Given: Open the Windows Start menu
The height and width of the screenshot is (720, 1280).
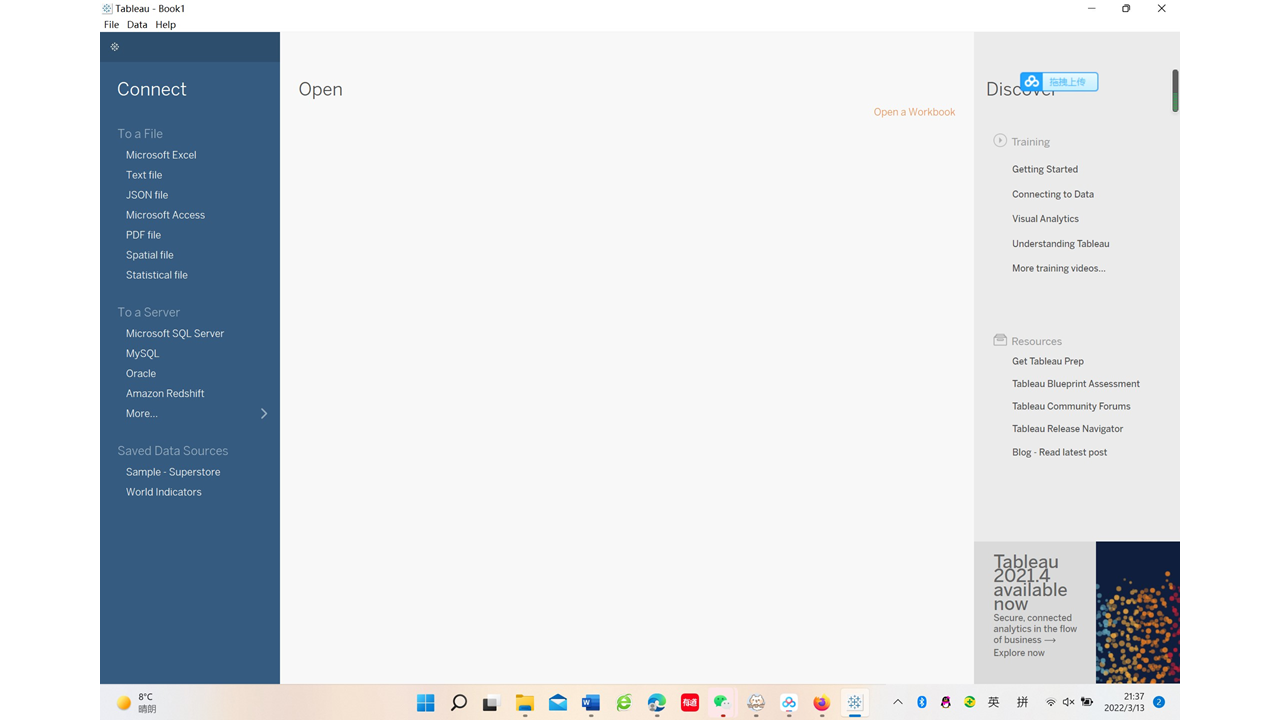Looking at the screenshot, I should click(x=426, y=703).
